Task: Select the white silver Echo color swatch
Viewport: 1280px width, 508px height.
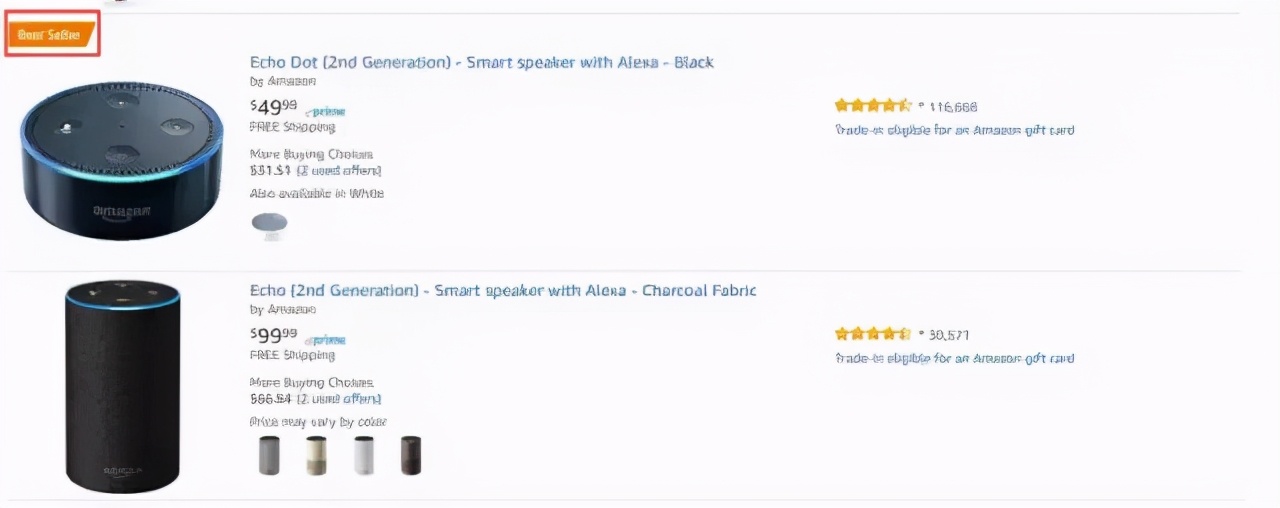Action: [364, 455]
